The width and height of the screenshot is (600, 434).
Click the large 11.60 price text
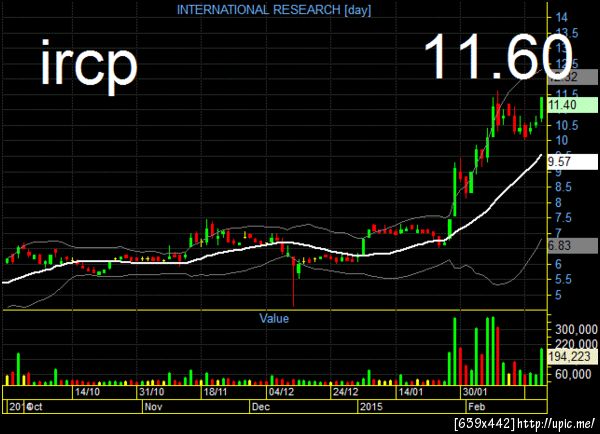pyautogui.click(x=498, y=56)
